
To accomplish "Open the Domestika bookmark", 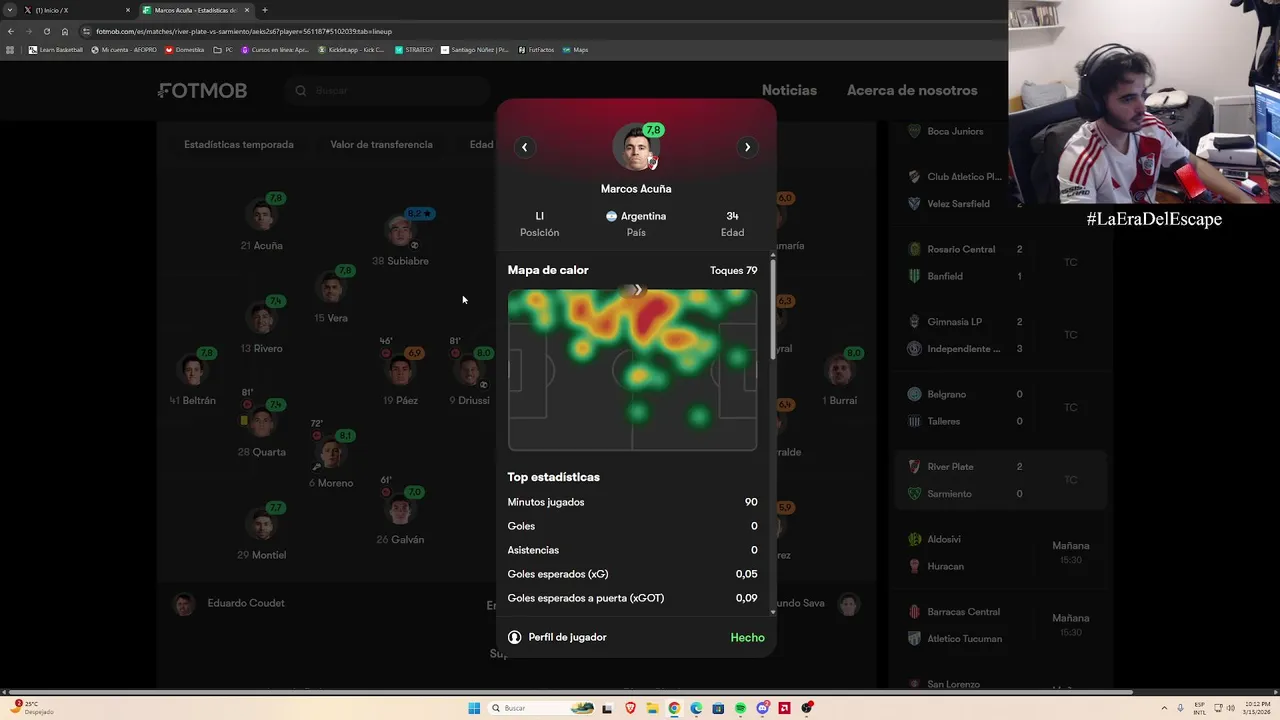I will point(185,50).
